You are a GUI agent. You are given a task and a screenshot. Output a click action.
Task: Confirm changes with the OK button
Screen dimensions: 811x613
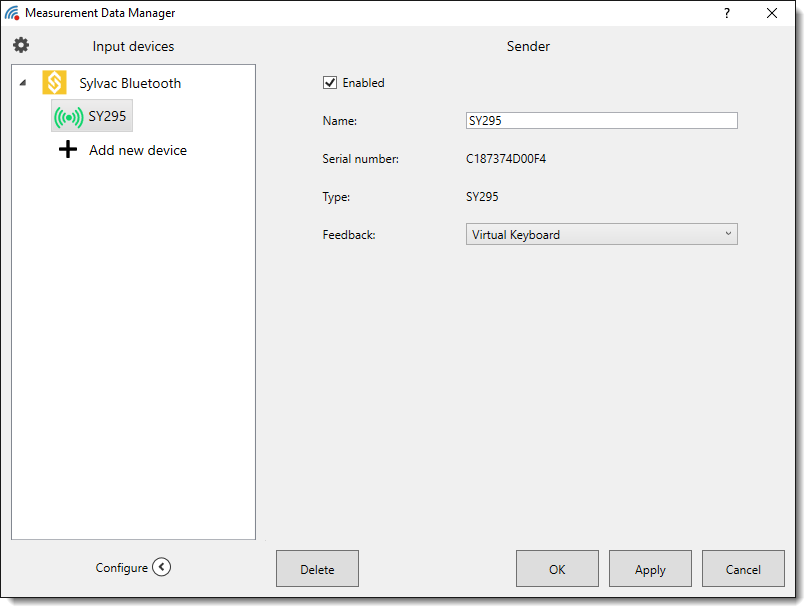(557, 569)
